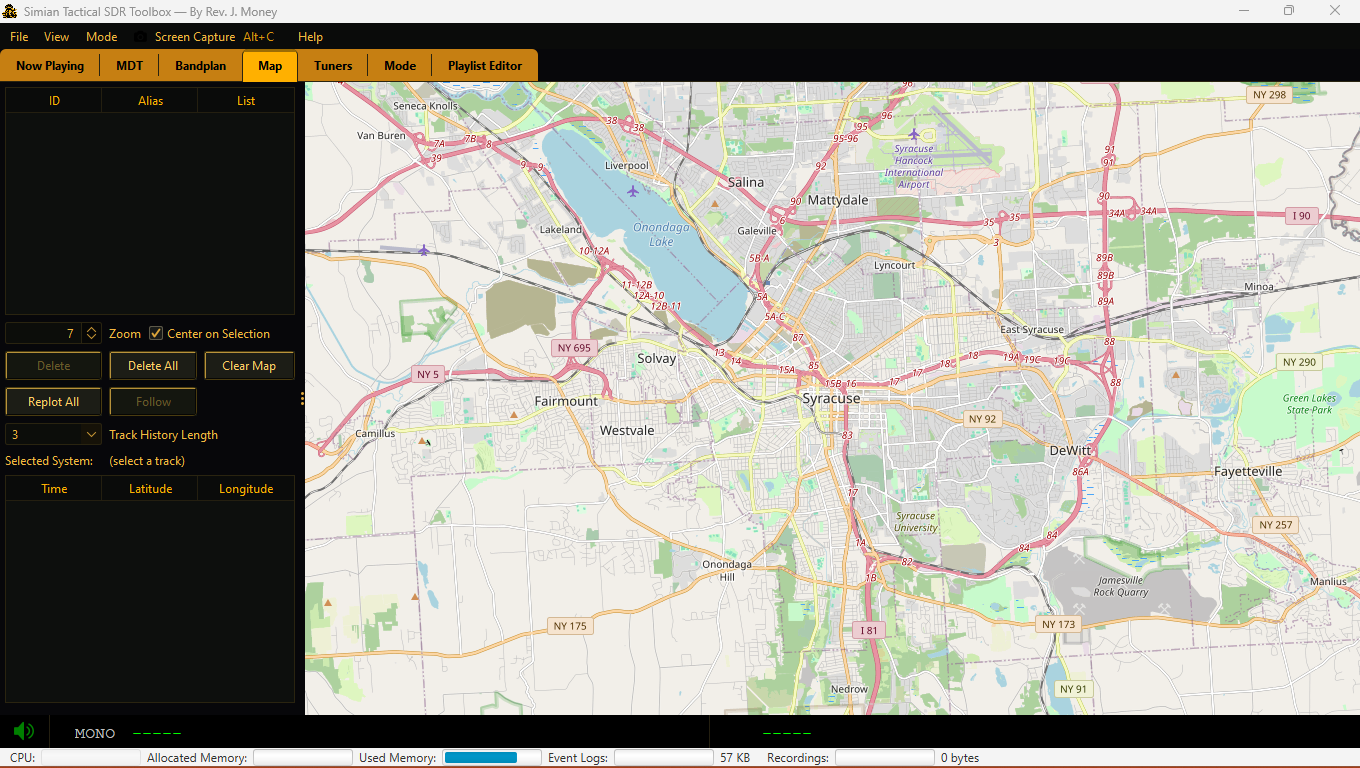The image size is (1360, 768).
Task: Click the Salina label on the map
Action: coord(746,182)
